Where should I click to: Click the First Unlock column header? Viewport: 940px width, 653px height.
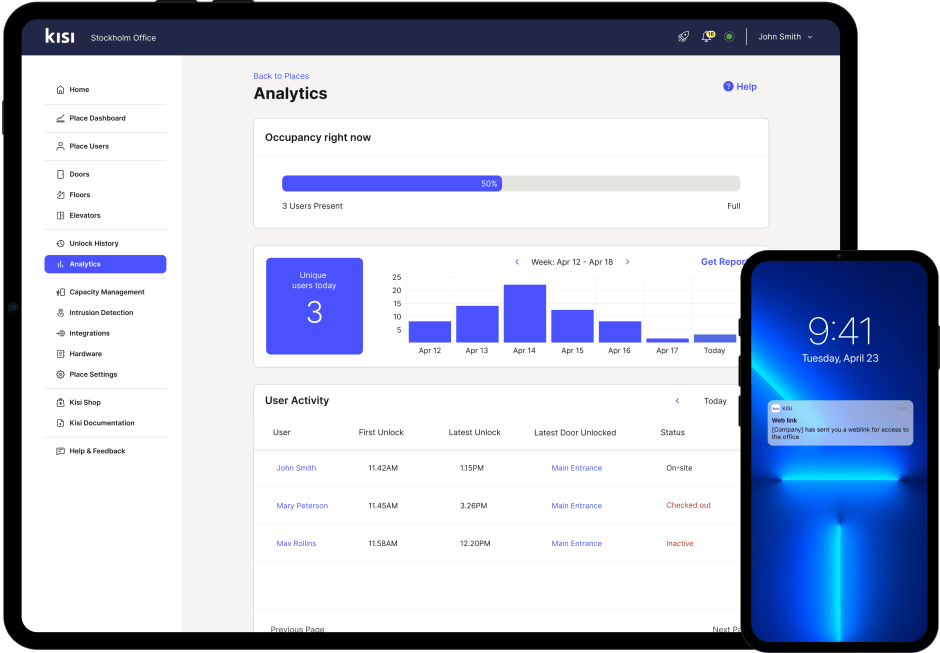tap(381, 432)
